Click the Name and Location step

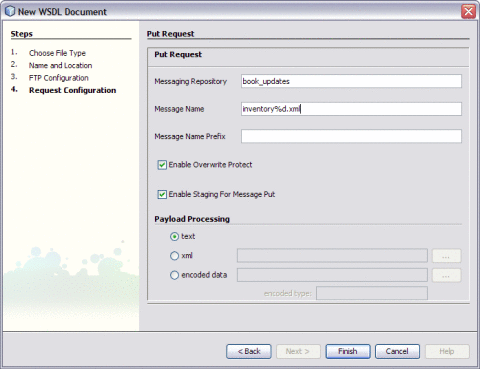(60, 65)
